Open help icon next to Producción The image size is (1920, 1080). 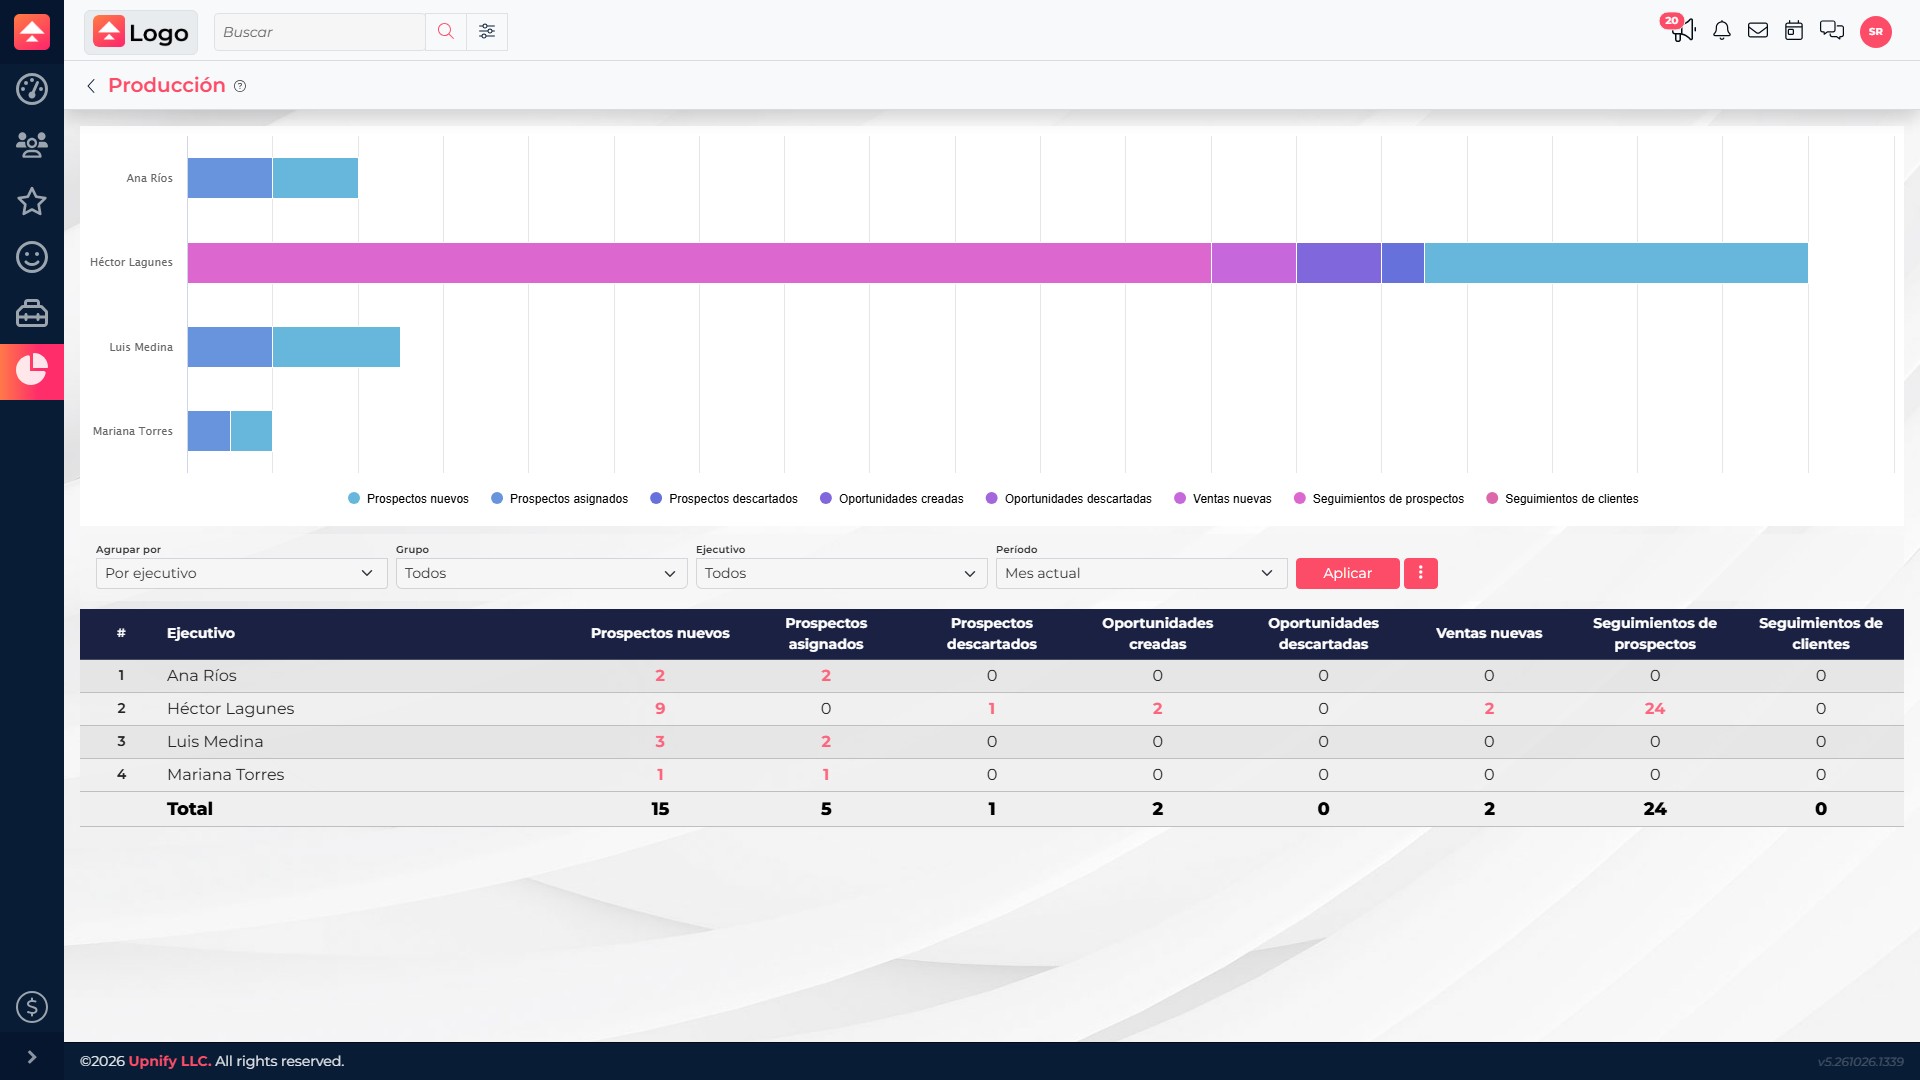[x=240, y=87]
